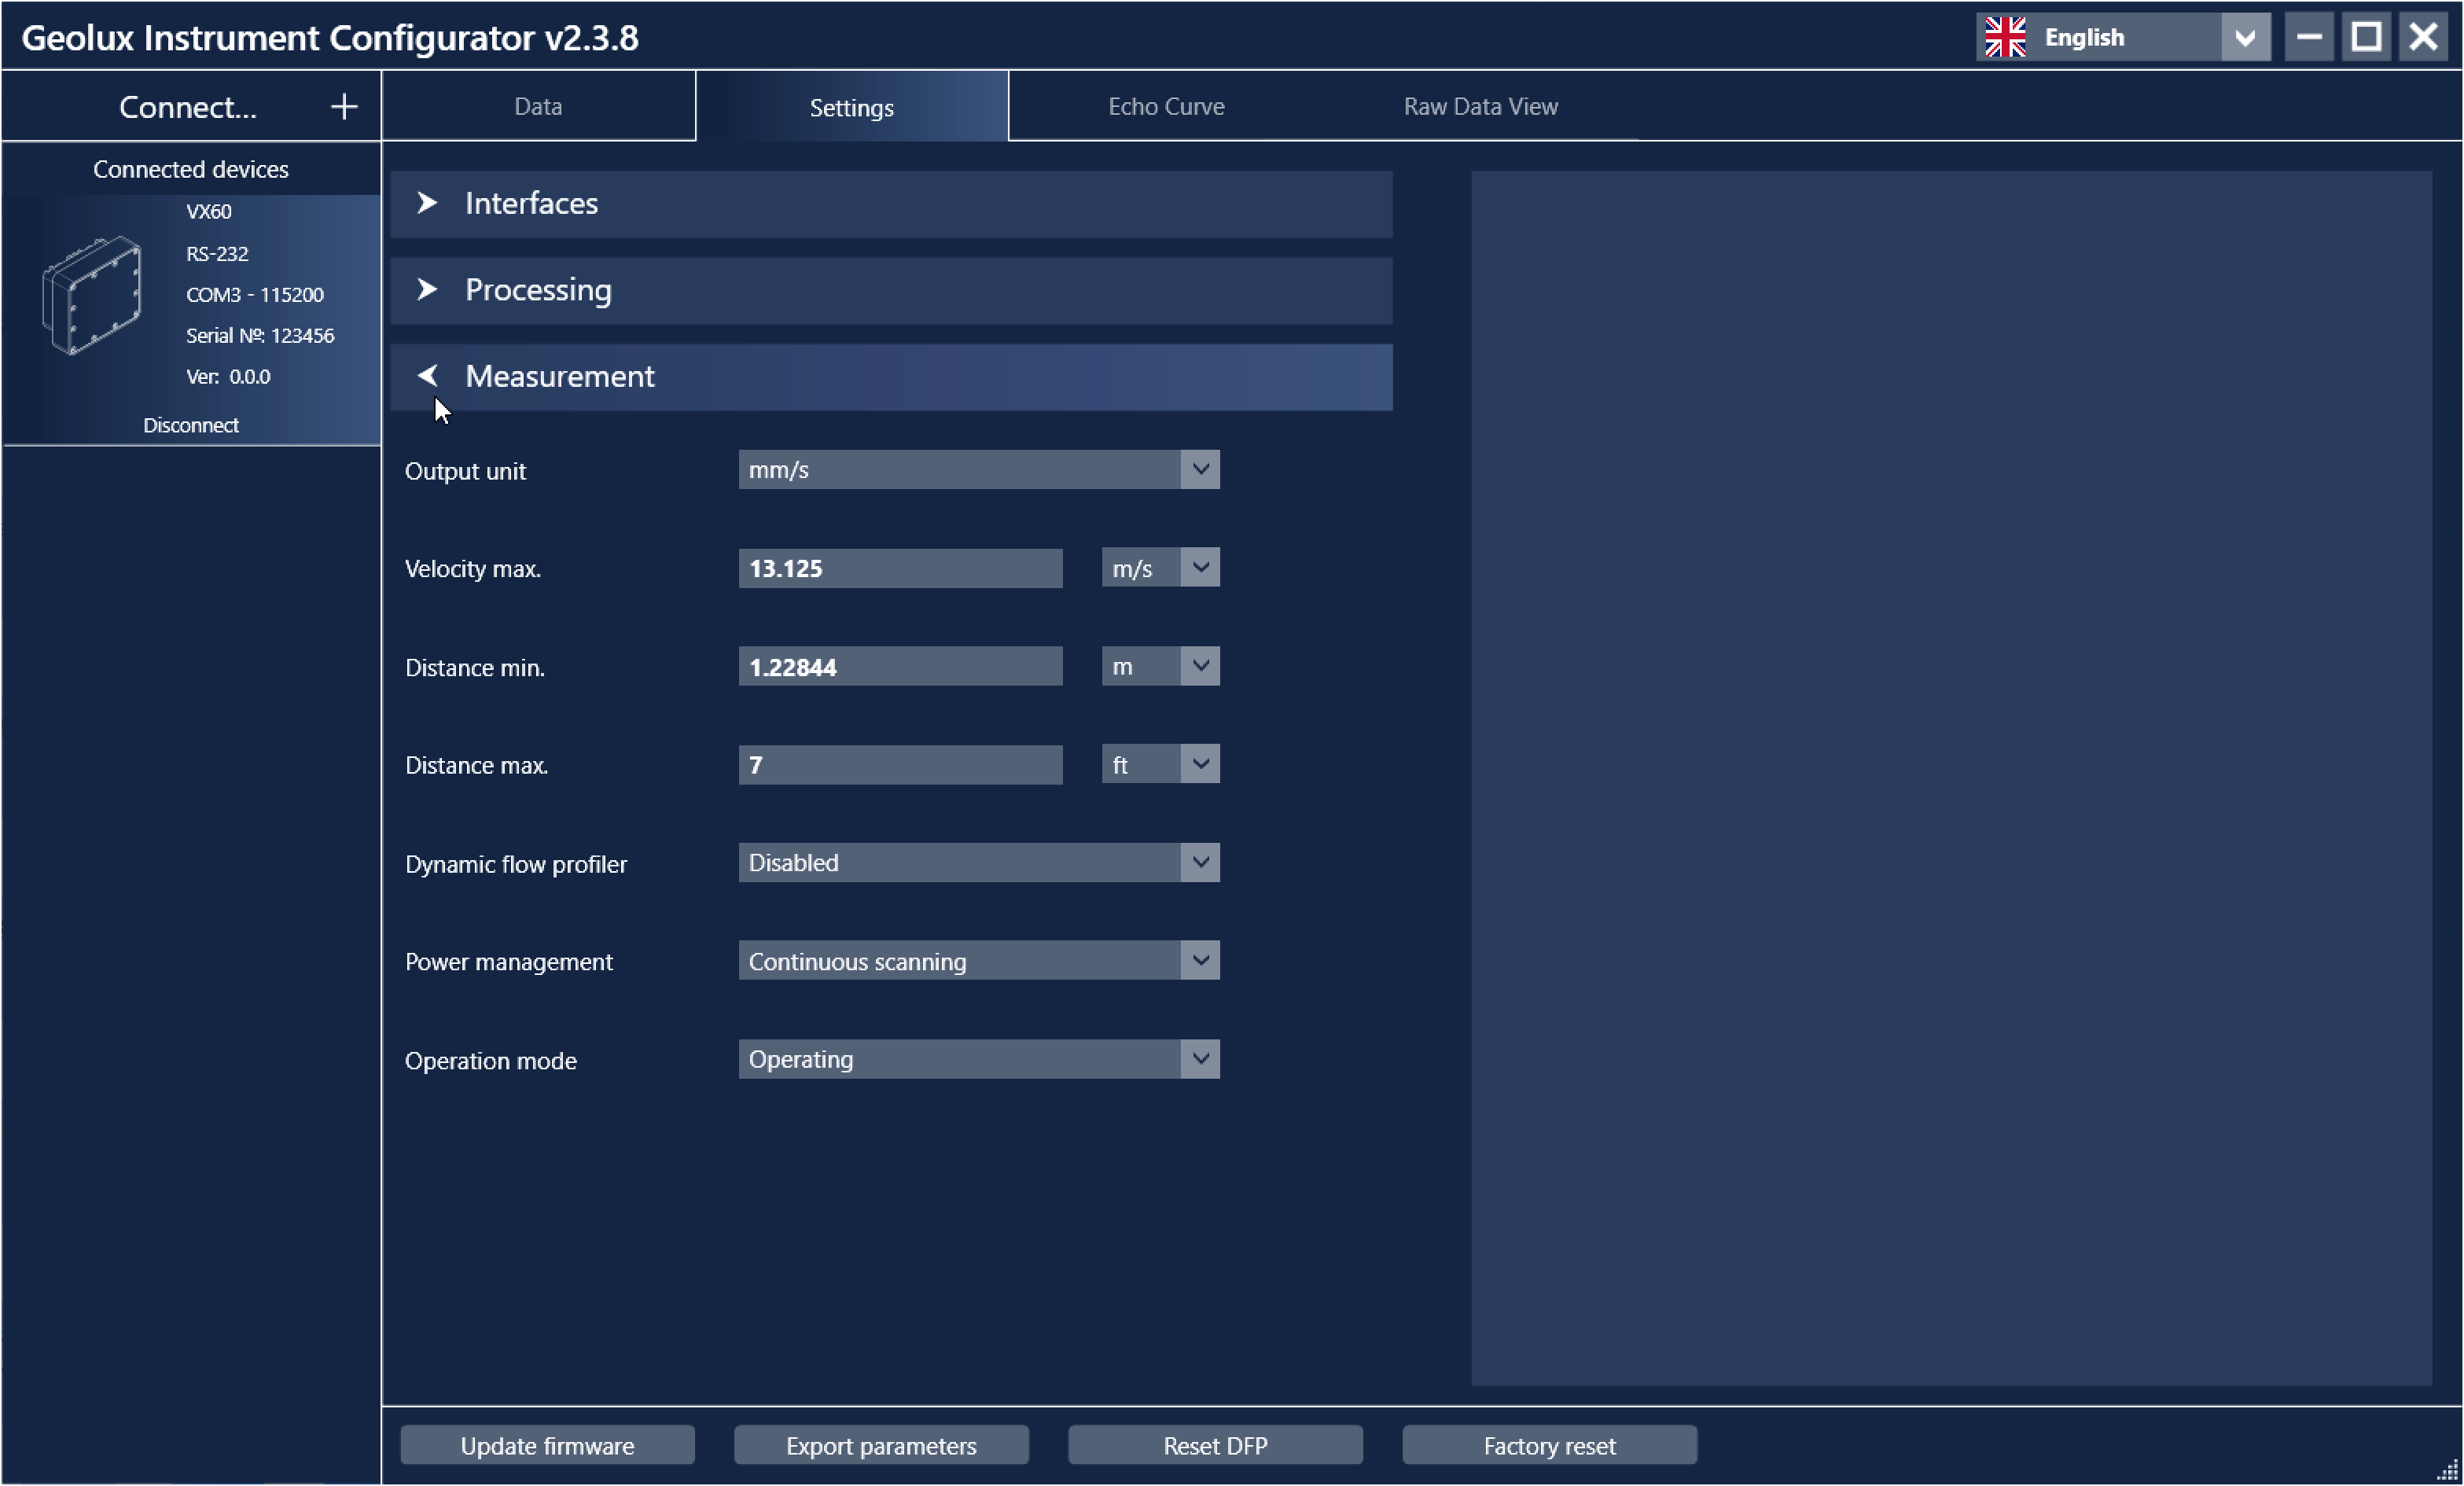Open Velocity max. unit dropdown
Screen dimensions: 2464x1486
(1199, 568)
